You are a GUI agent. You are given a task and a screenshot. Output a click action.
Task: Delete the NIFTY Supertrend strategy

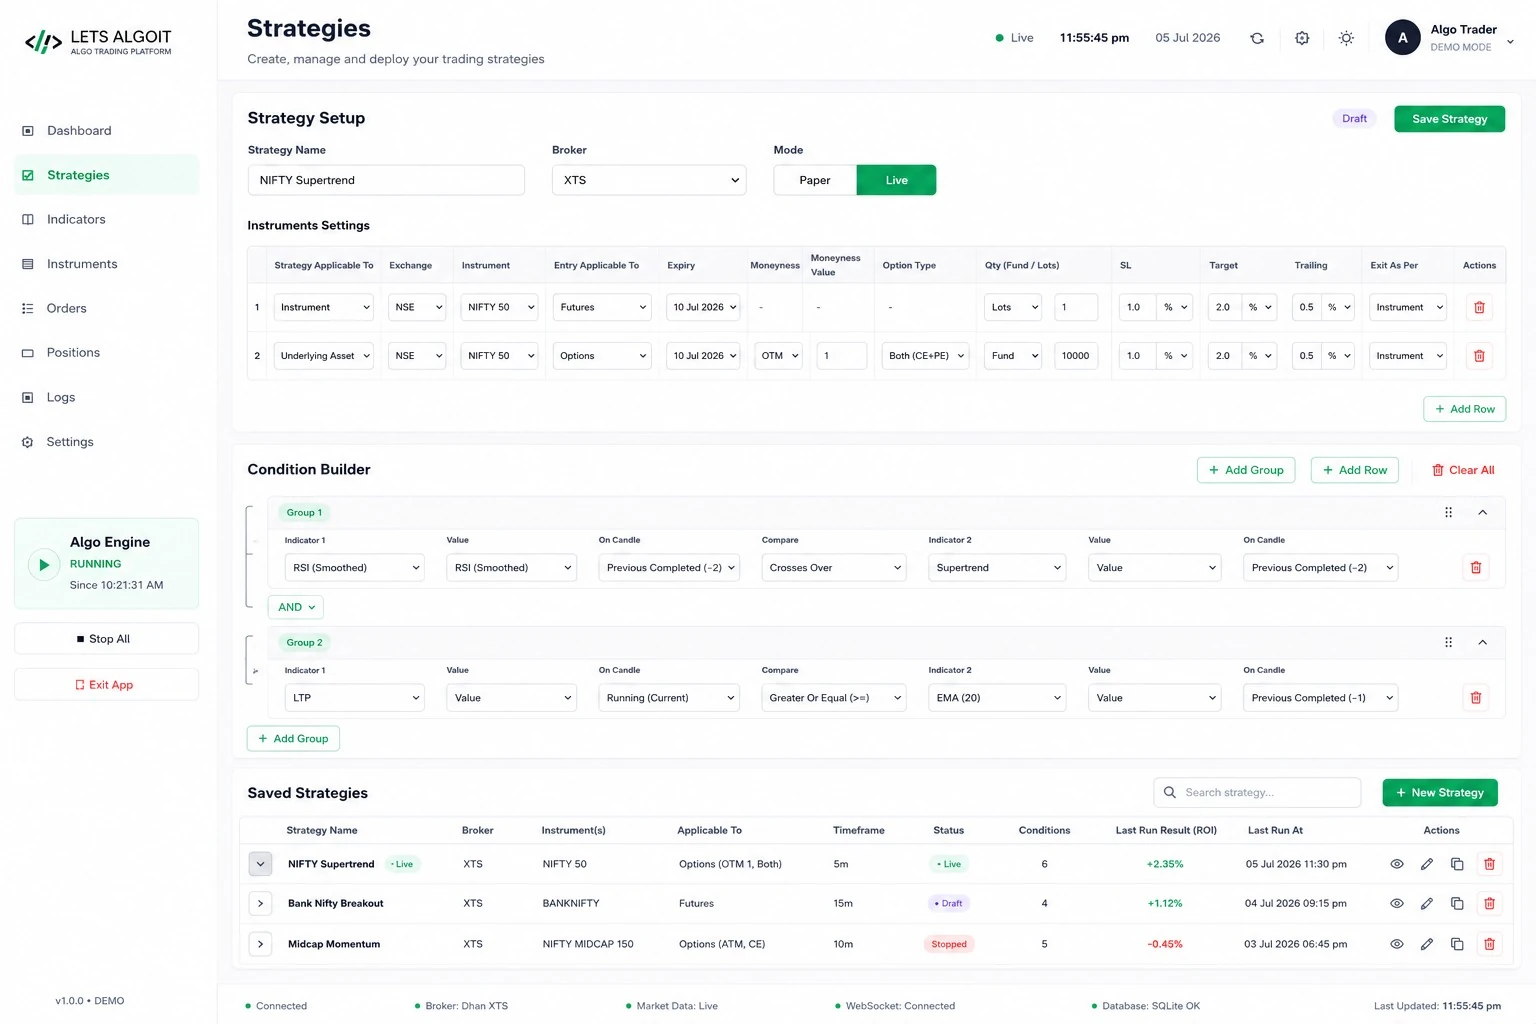(x=1489, y=864)
